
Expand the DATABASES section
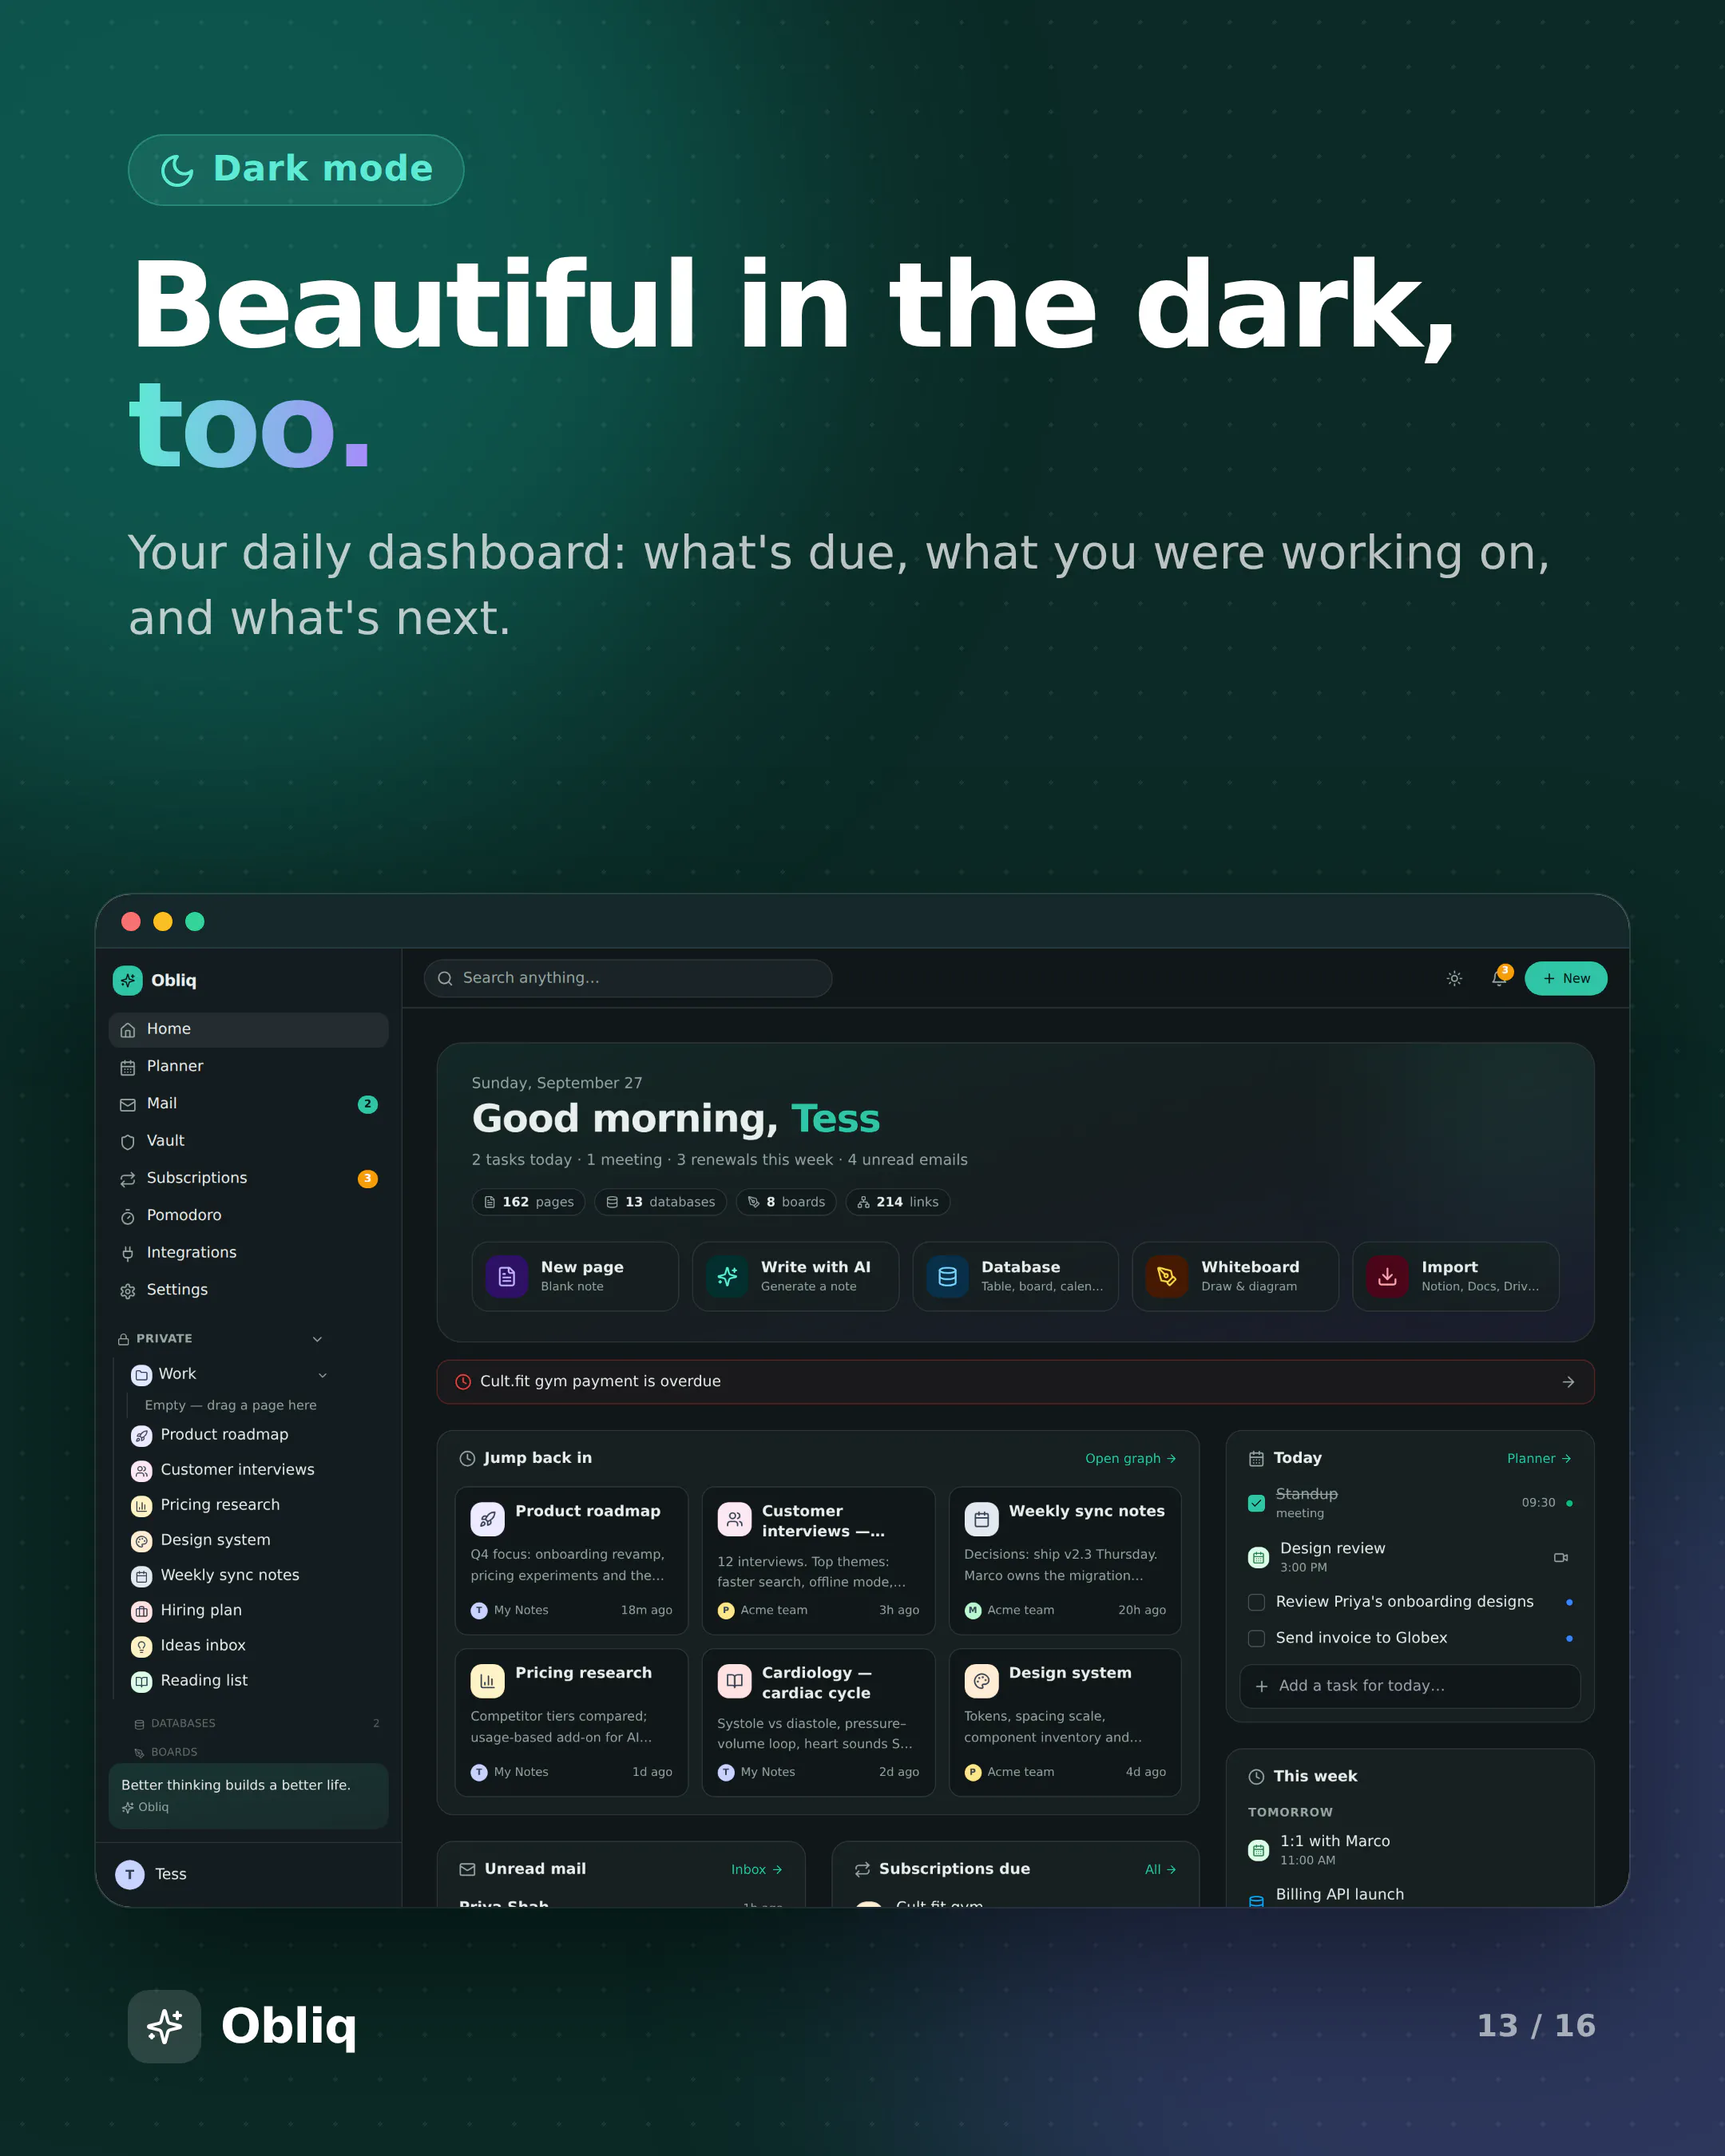click(255, 1723)
